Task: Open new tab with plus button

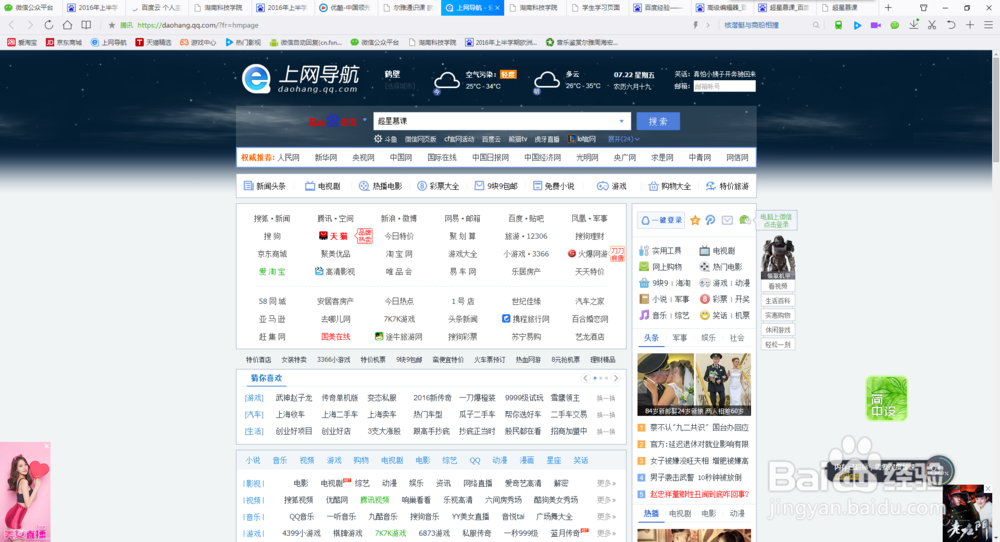Action: [x=888, y=8]
